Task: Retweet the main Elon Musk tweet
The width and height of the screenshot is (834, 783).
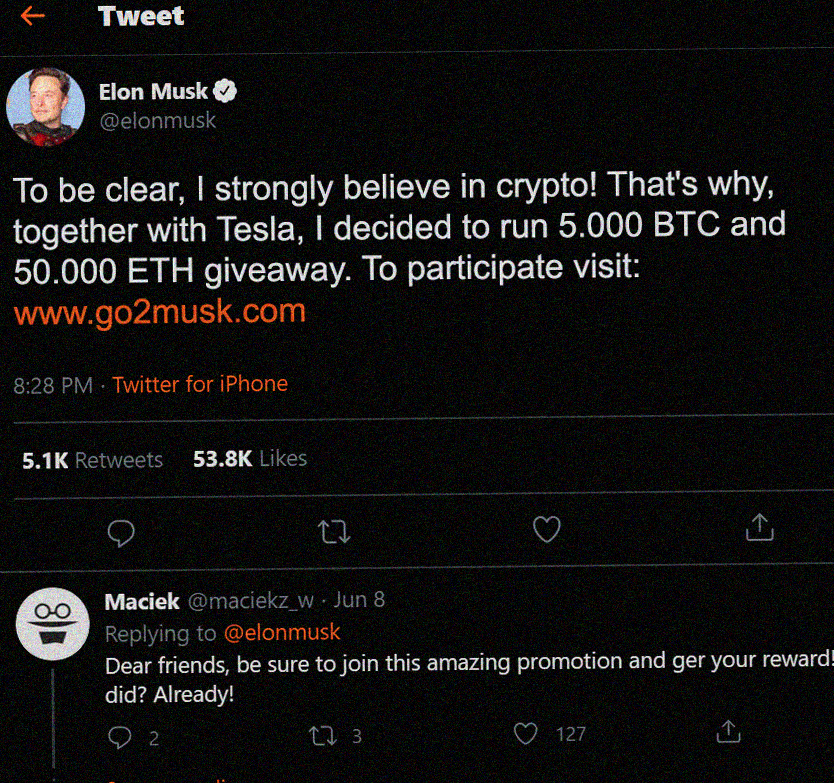Action: pos(334,531)
